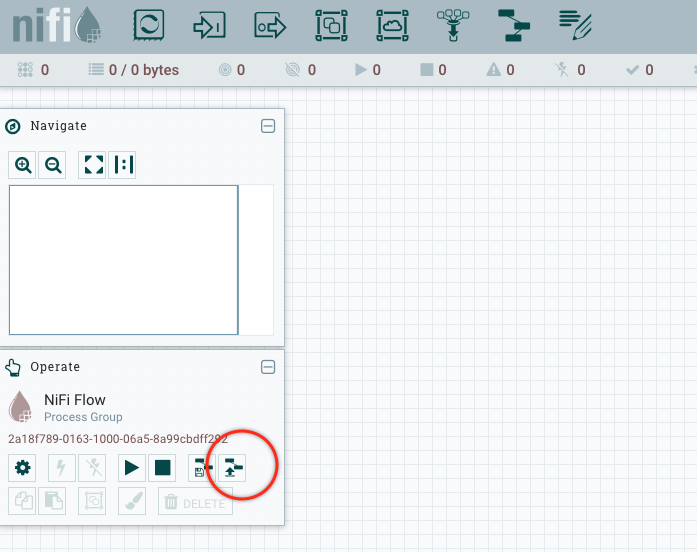The height and width of the screenshot is (552, 697).
Task: Click the not transmitting status icon
Action: [292, 70]
